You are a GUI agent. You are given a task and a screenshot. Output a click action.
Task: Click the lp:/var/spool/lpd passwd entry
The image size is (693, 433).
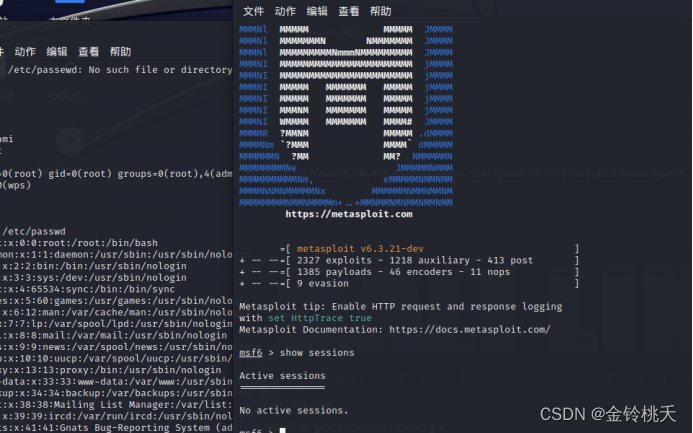click(116, 324)
